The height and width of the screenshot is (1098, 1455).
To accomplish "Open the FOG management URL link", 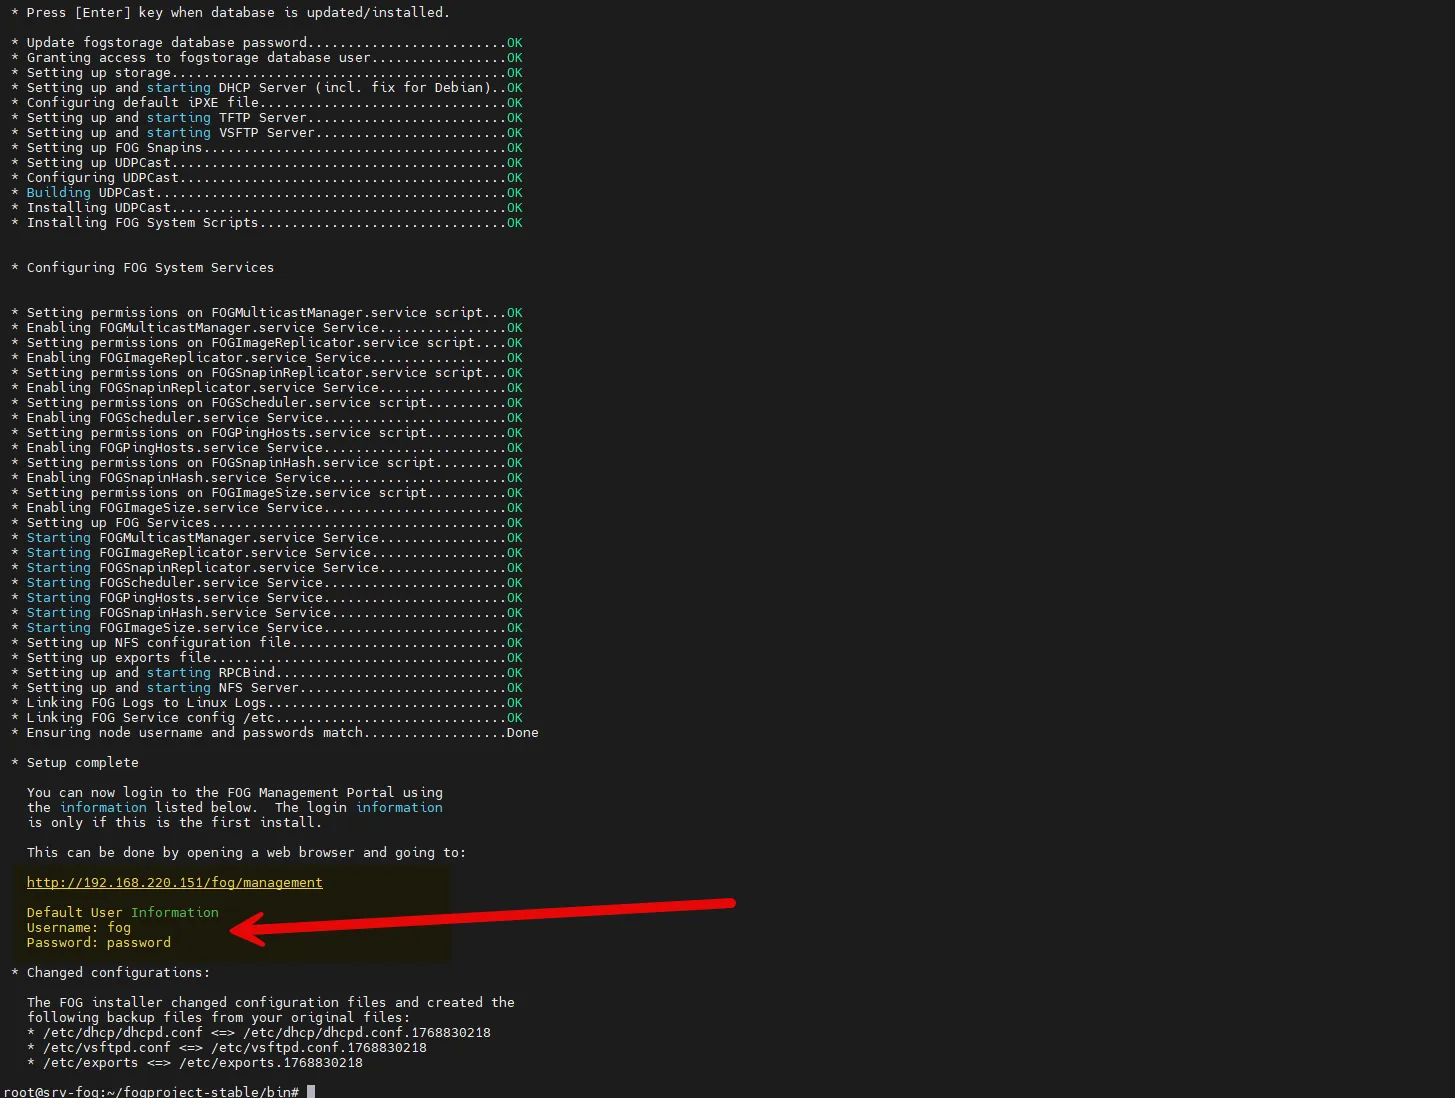I will coord(174,883).
